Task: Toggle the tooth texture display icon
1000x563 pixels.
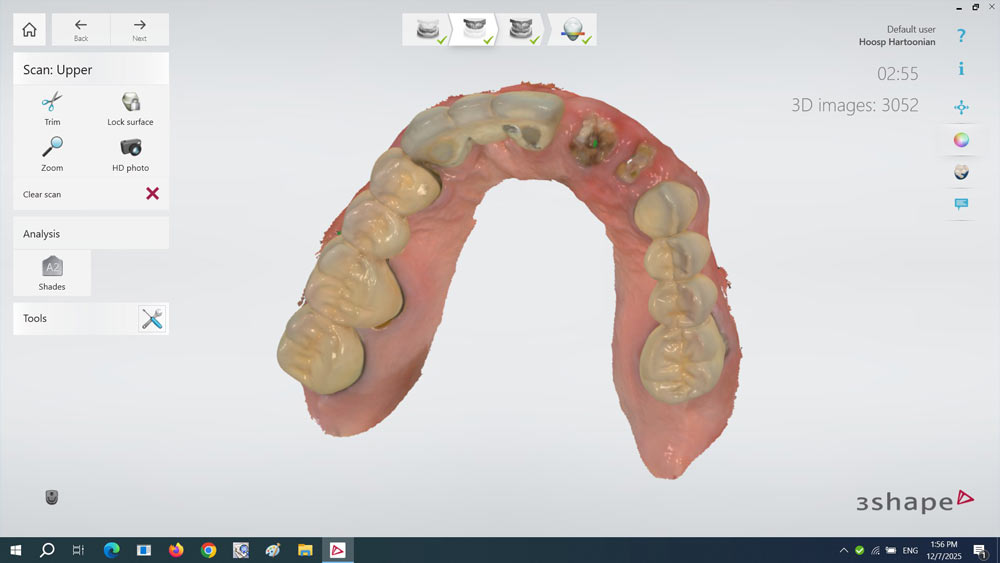Action: tap(961, 172)
